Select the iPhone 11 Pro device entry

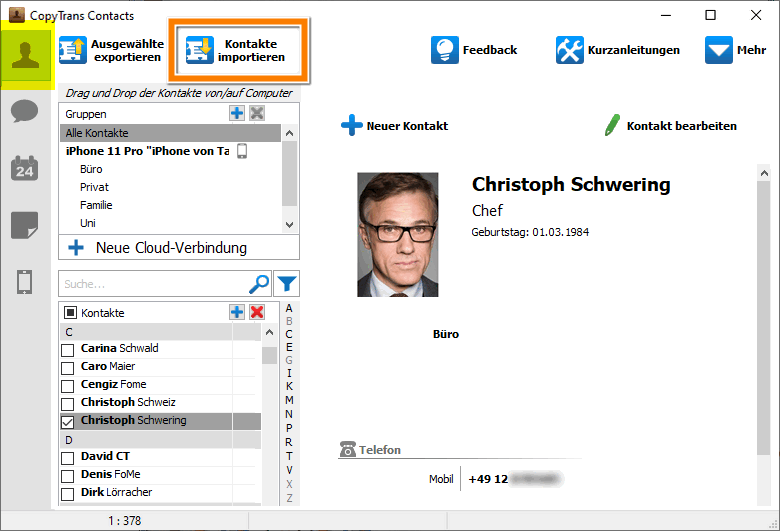156,151
